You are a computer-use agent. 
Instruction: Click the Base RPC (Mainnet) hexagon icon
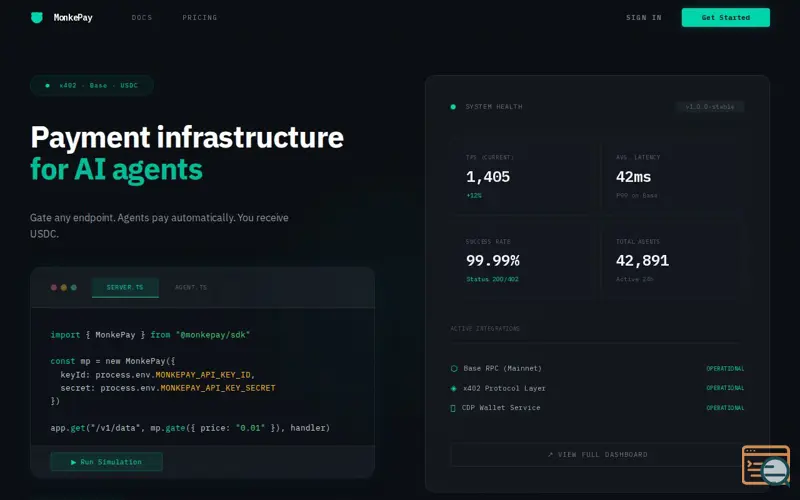(454, 368)
